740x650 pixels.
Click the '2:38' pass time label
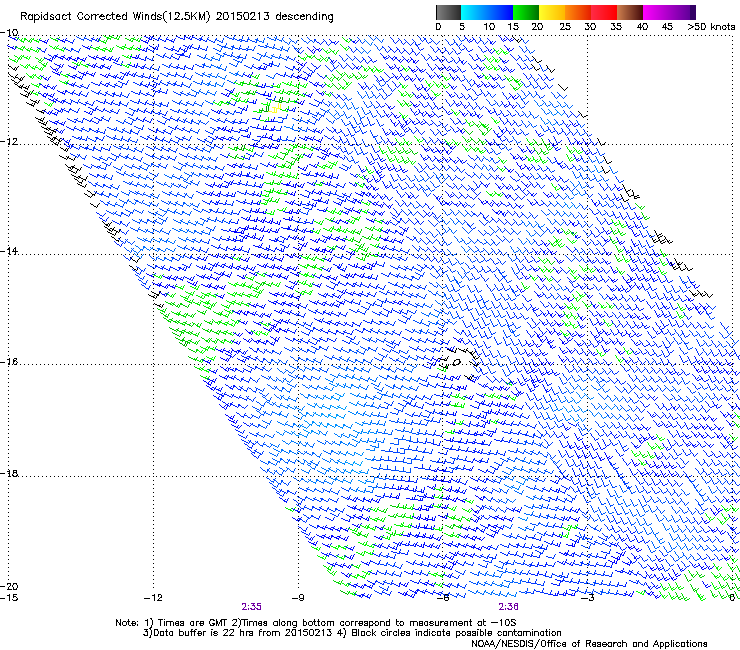click(x=508, y=607)
